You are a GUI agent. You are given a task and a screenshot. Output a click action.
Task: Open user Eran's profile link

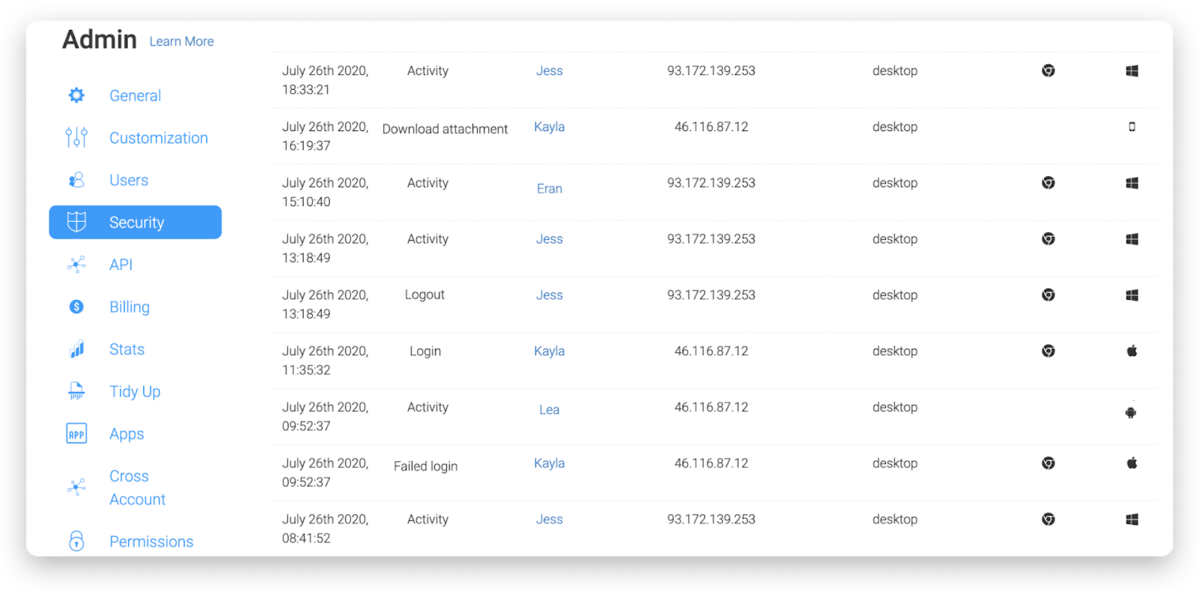click(x=549, y=188)
